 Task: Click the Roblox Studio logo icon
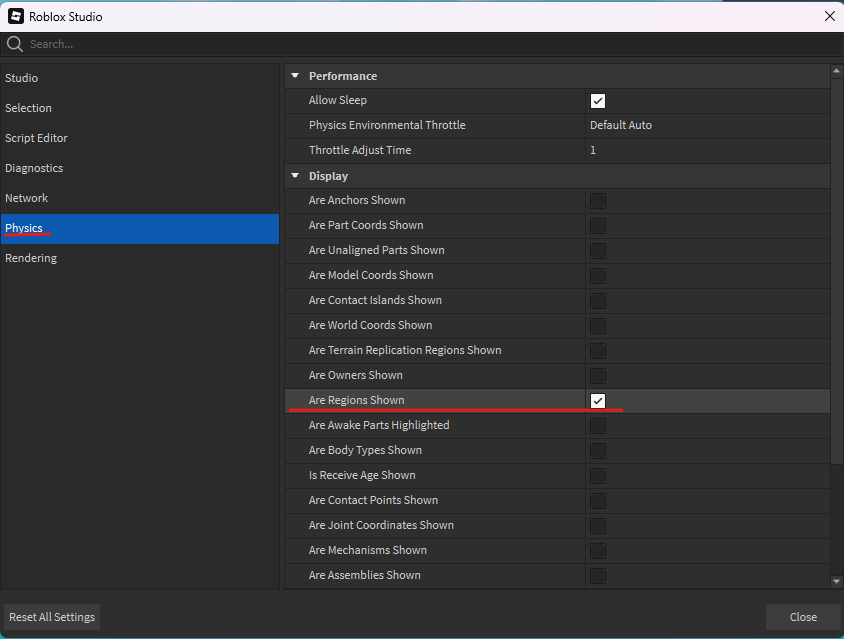16,16
